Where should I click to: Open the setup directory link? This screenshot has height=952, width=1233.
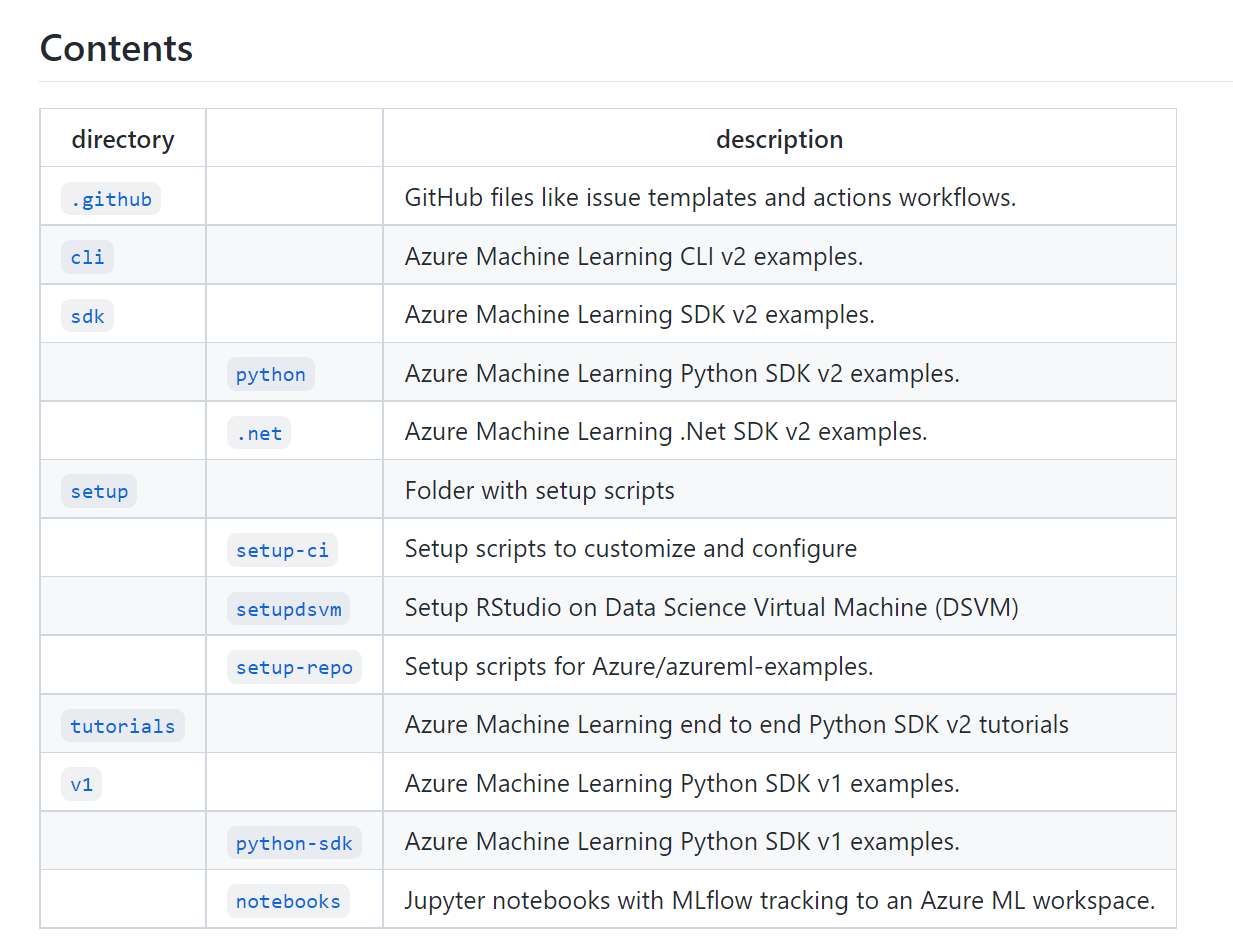tap(99, 492)
